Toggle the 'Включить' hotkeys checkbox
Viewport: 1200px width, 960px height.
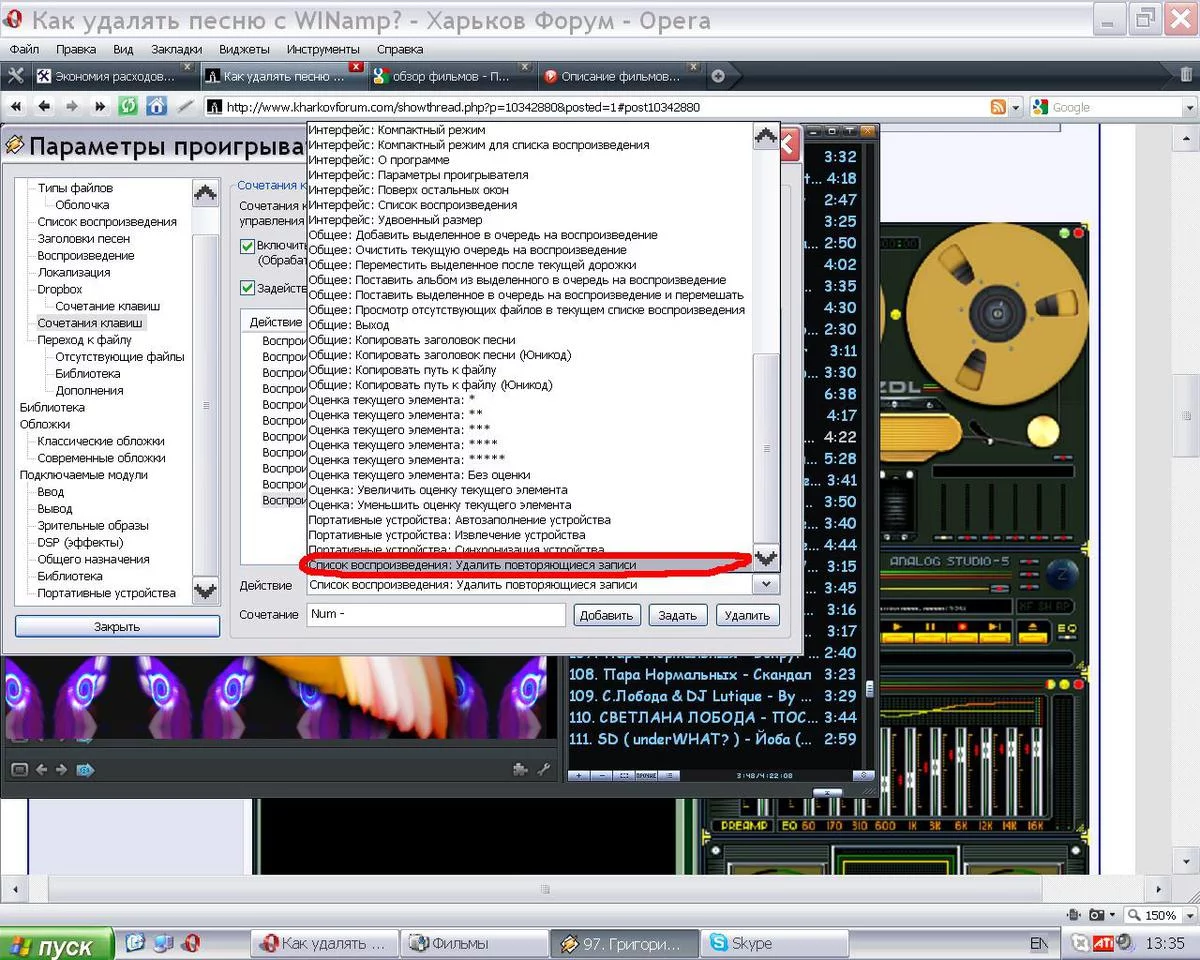coord(247,246)
